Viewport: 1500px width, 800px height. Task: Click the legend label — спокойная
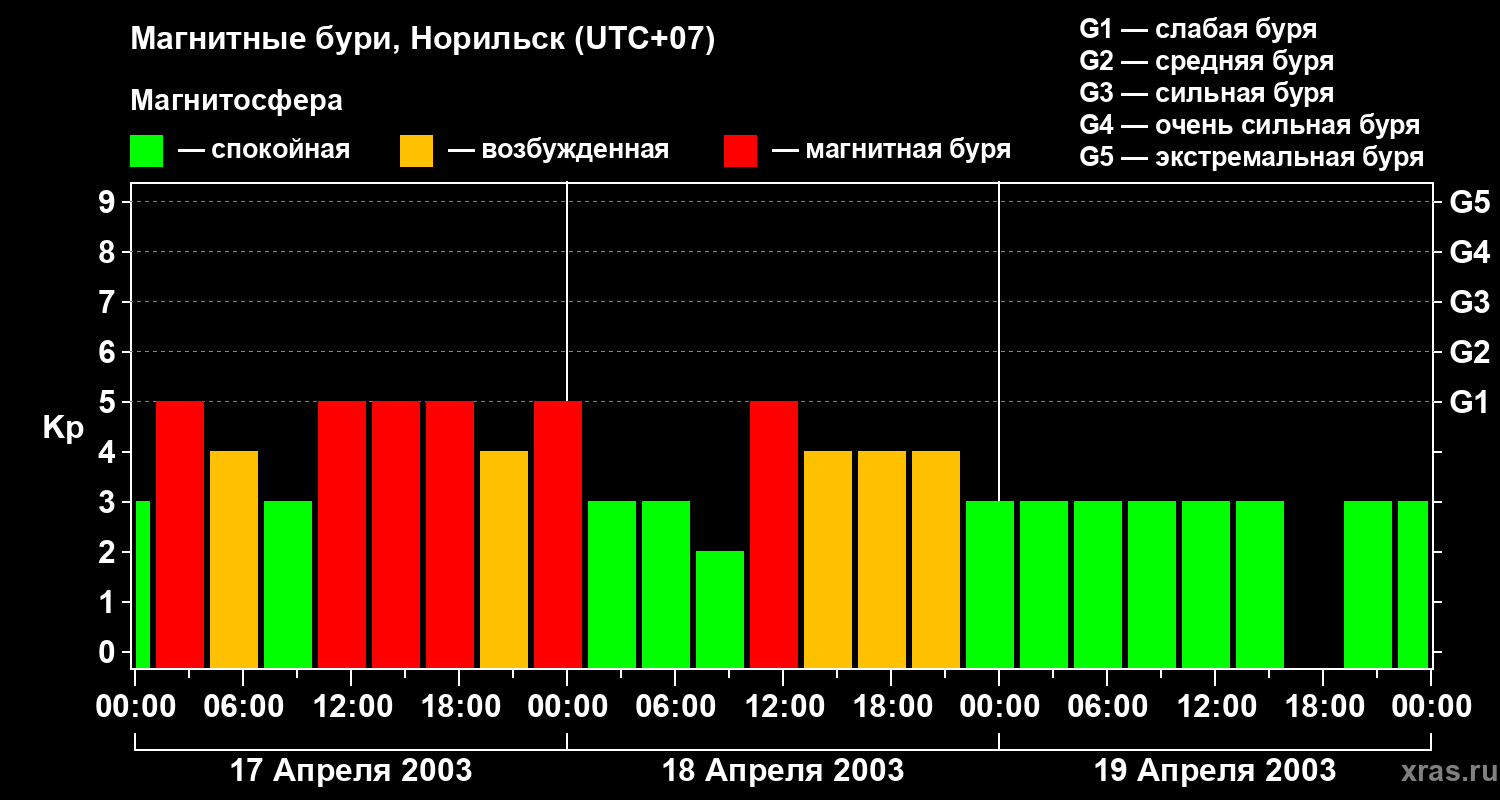pos(264,150)
